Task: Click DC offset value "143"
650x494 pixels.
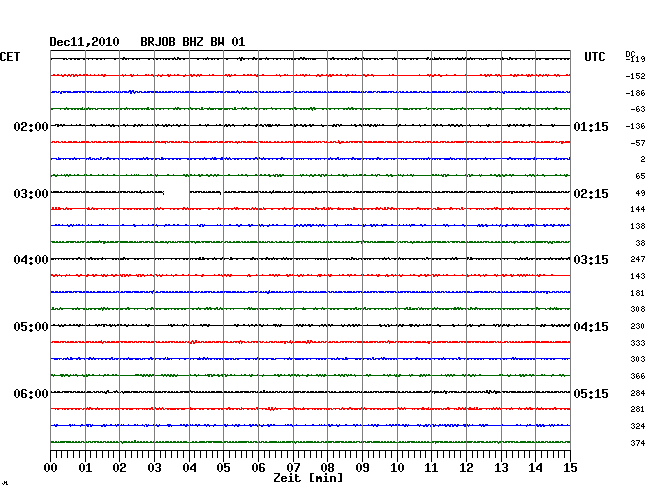Action: [x=638, y=276]
